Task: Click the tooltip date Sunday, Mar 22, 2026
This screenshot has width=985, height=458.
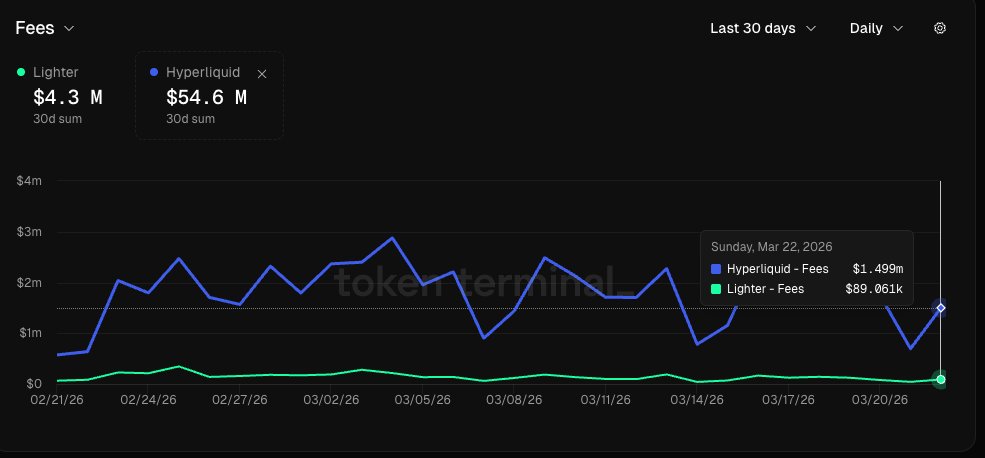Action: (x=771, y=247)
